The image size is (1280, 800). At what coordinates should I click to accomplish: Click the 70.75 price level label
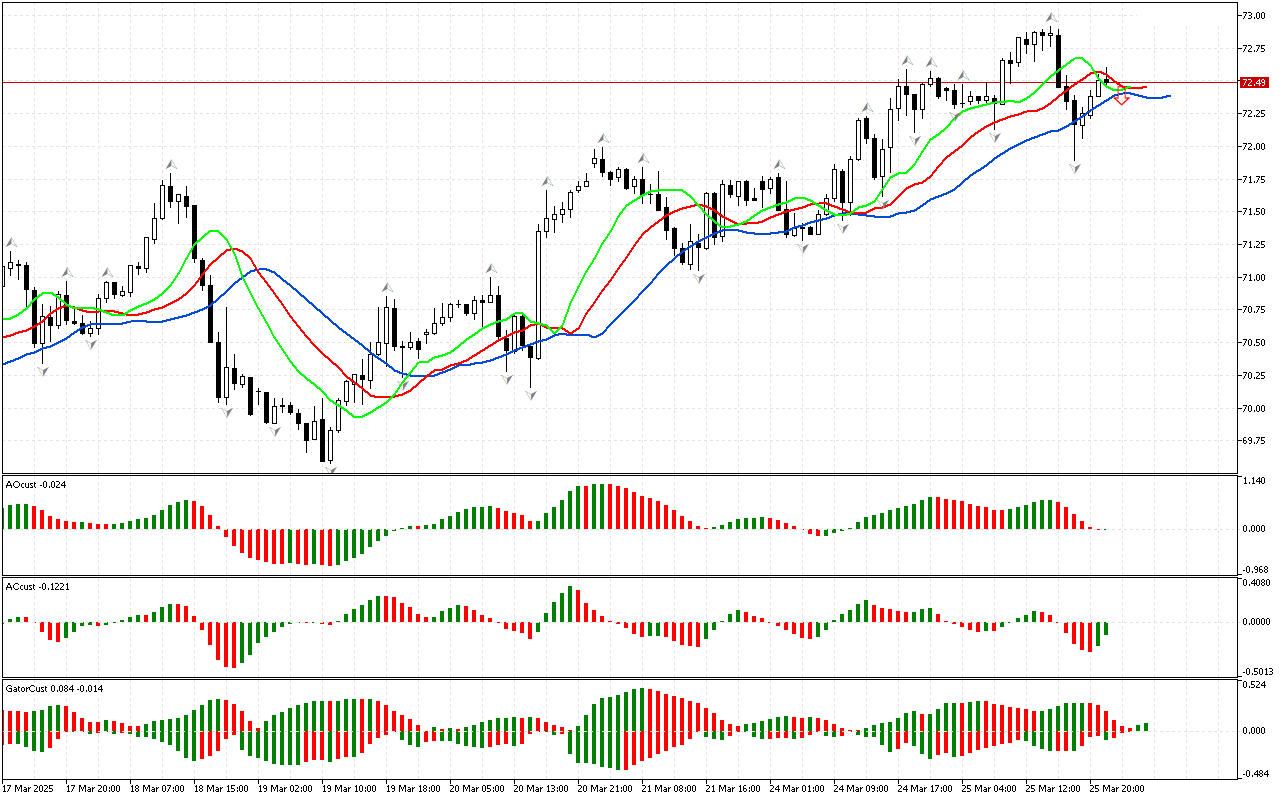1254,310
